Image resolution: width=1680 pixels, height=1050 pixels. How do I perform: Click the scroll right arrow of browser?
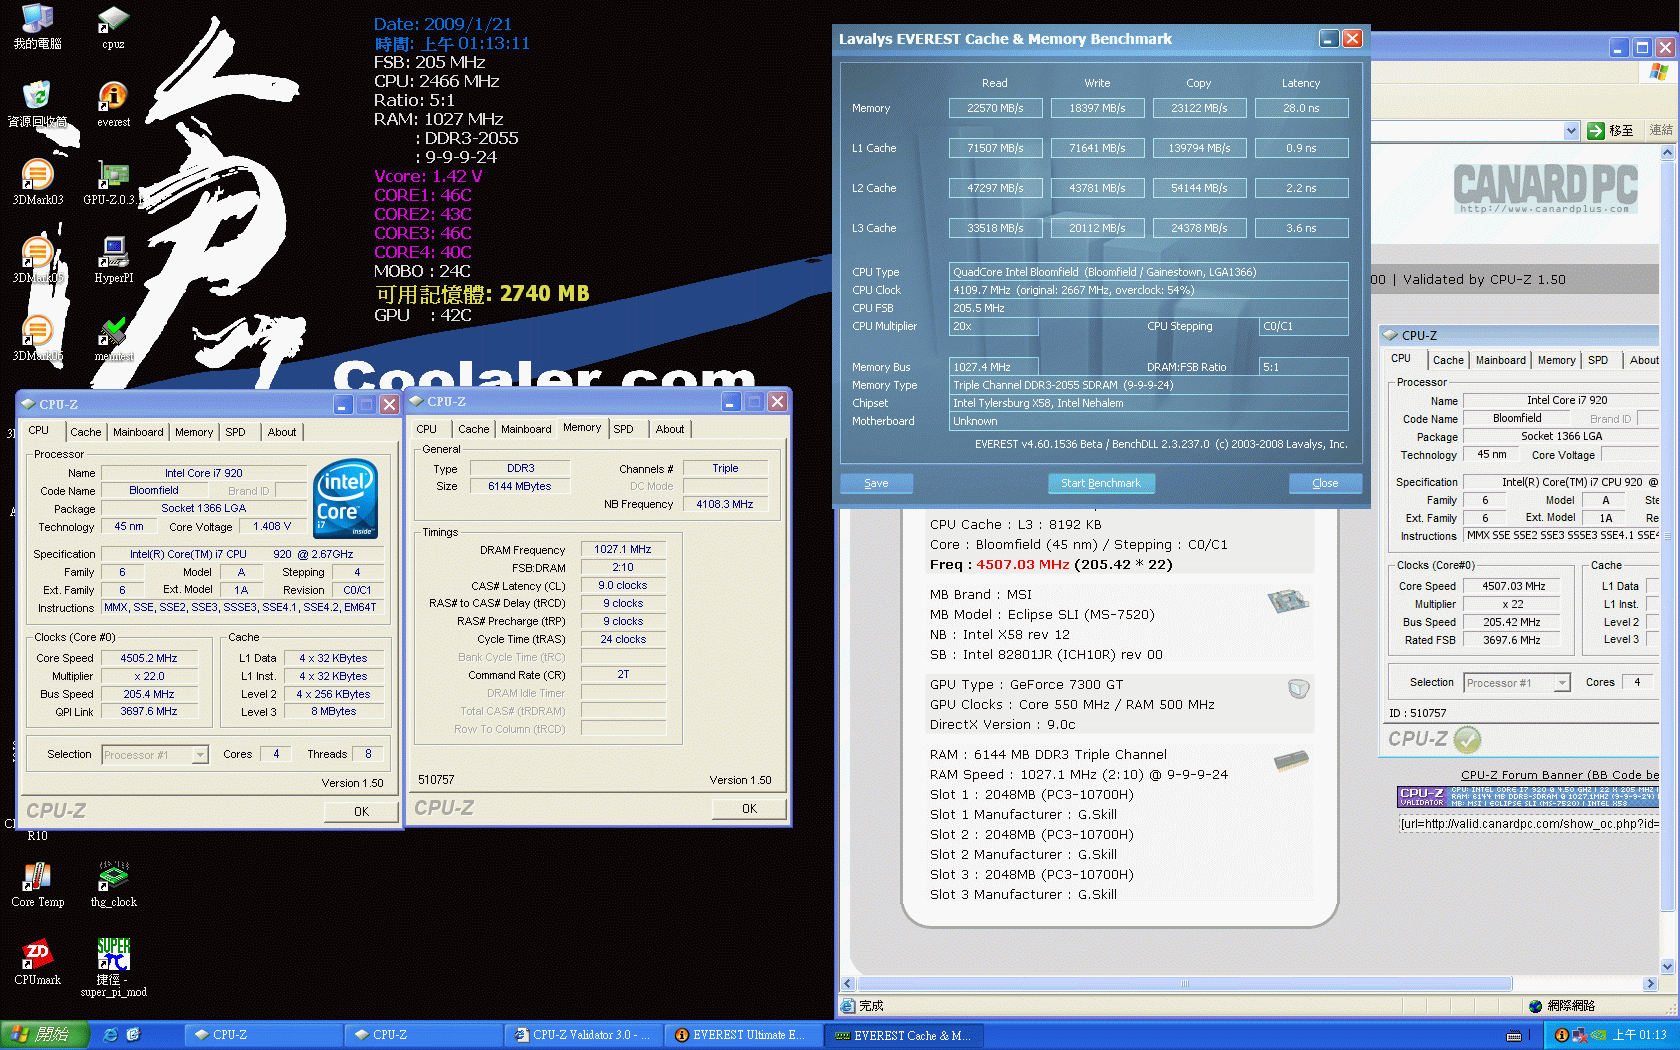1651,984
